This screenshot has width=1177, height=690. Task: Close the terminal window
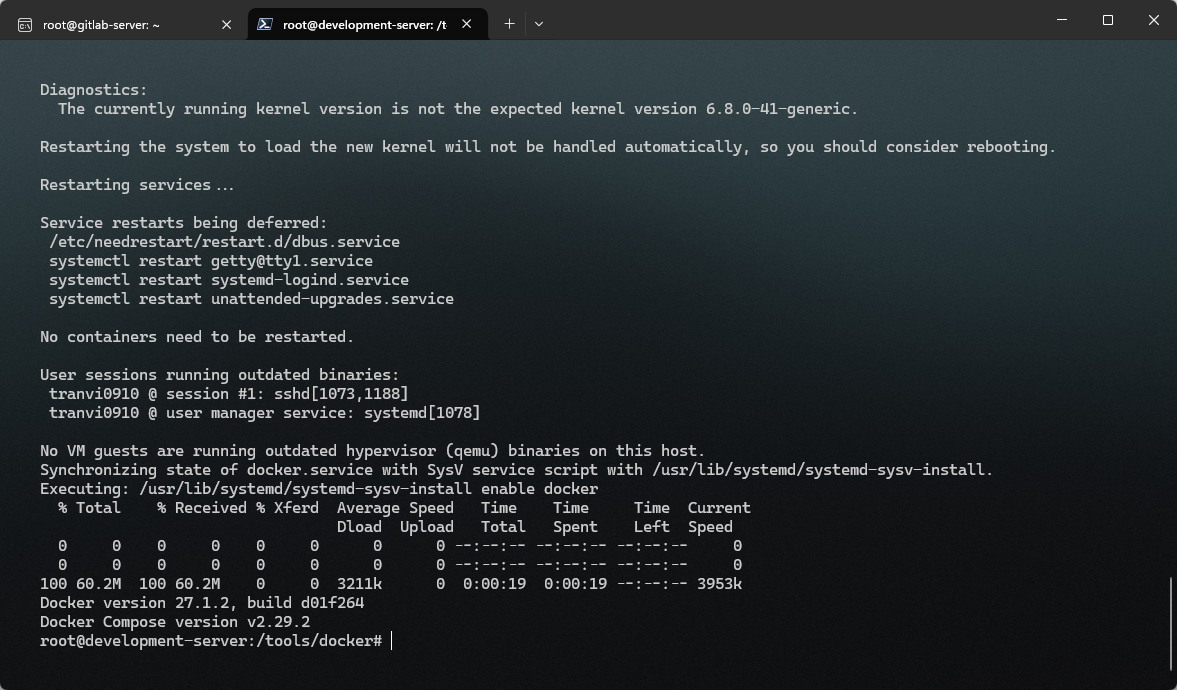tap(1153, 20)
